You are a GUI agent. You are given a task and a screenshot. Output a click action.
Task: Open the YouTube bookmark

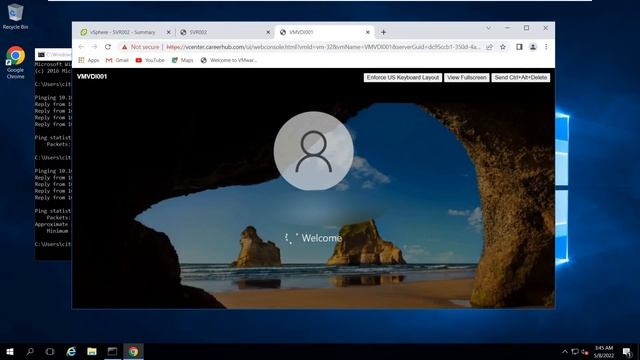(x=150, y=60)
